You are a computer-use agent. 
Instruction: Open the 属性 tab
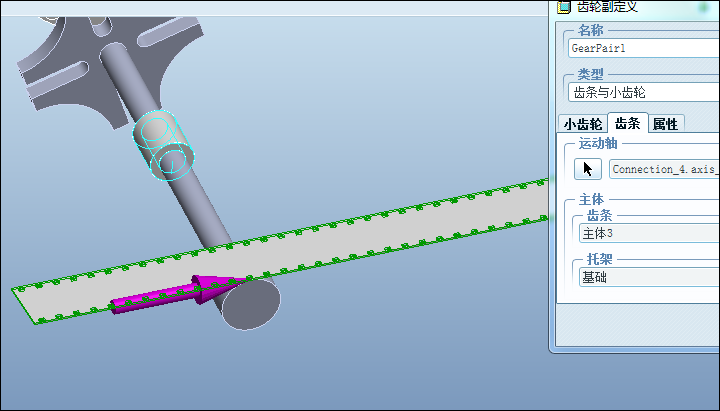[x=665, y=124]
